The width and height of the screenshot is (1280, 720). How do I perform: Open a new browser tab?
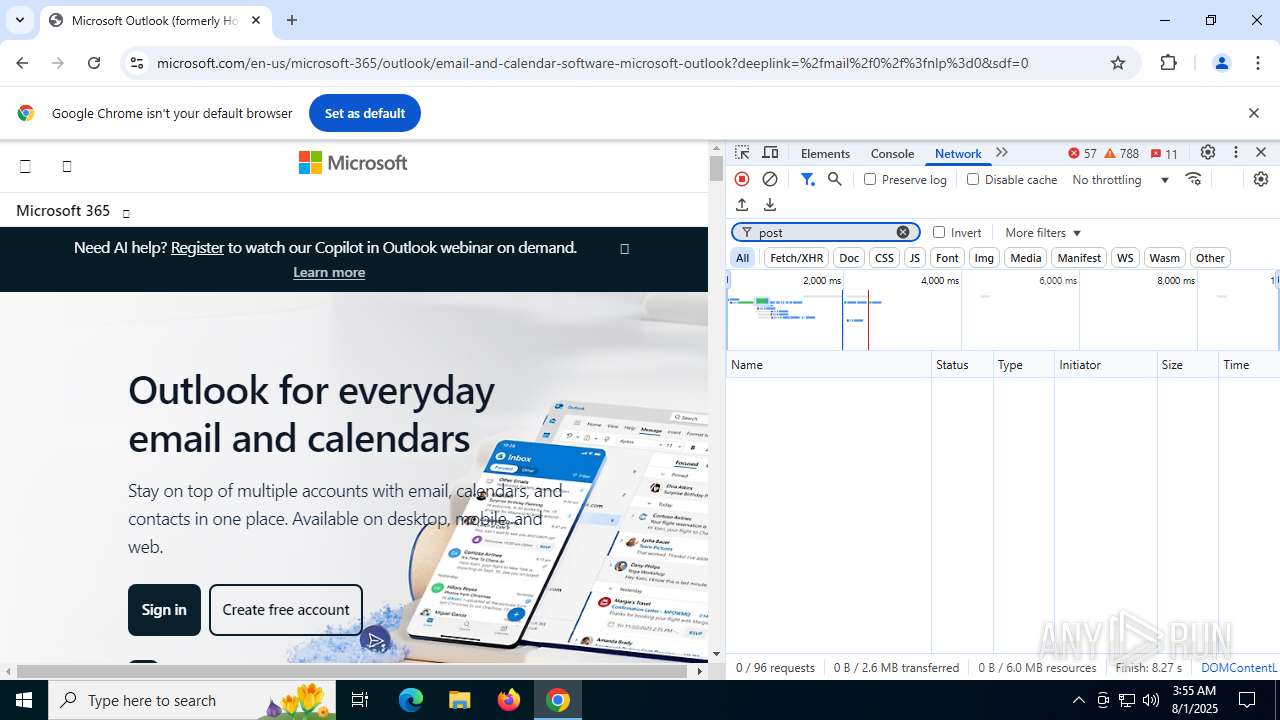292,20
